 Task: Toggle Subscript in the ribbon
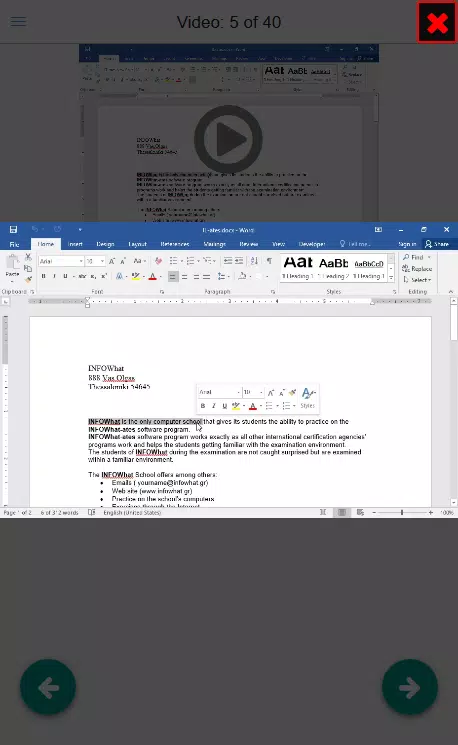click(94, 276)
